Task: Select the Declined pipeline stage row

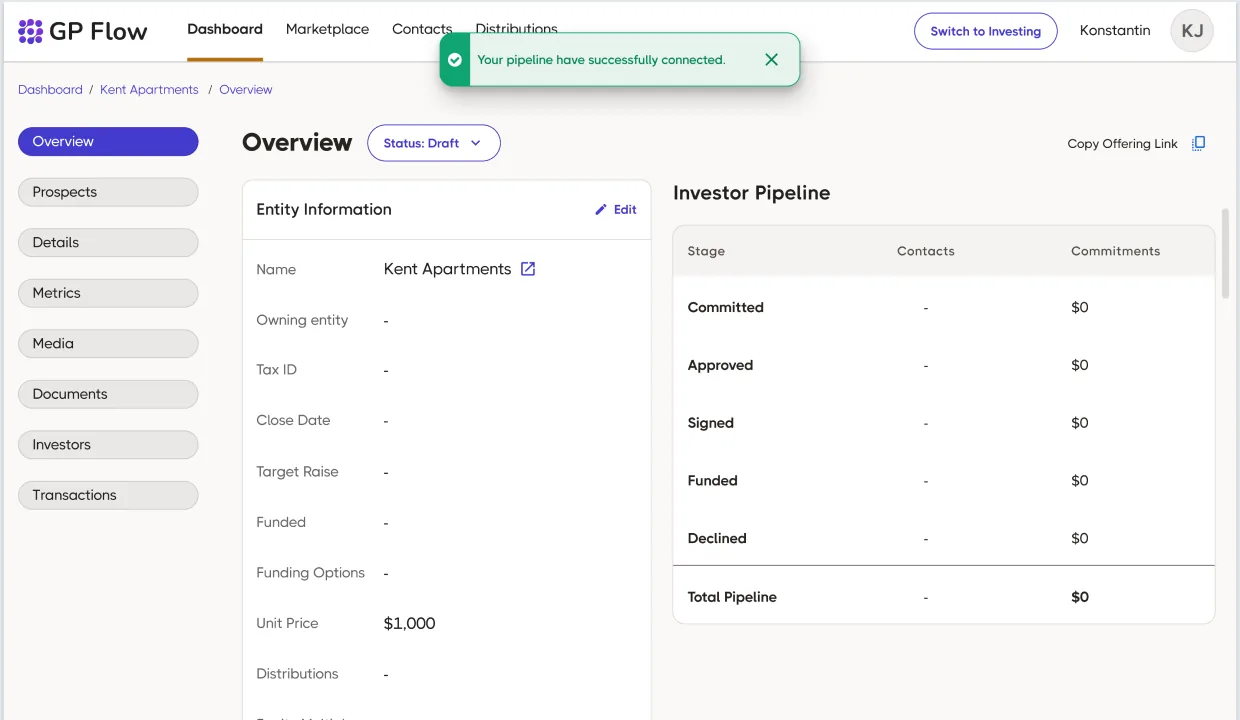Action: point(944,538)
